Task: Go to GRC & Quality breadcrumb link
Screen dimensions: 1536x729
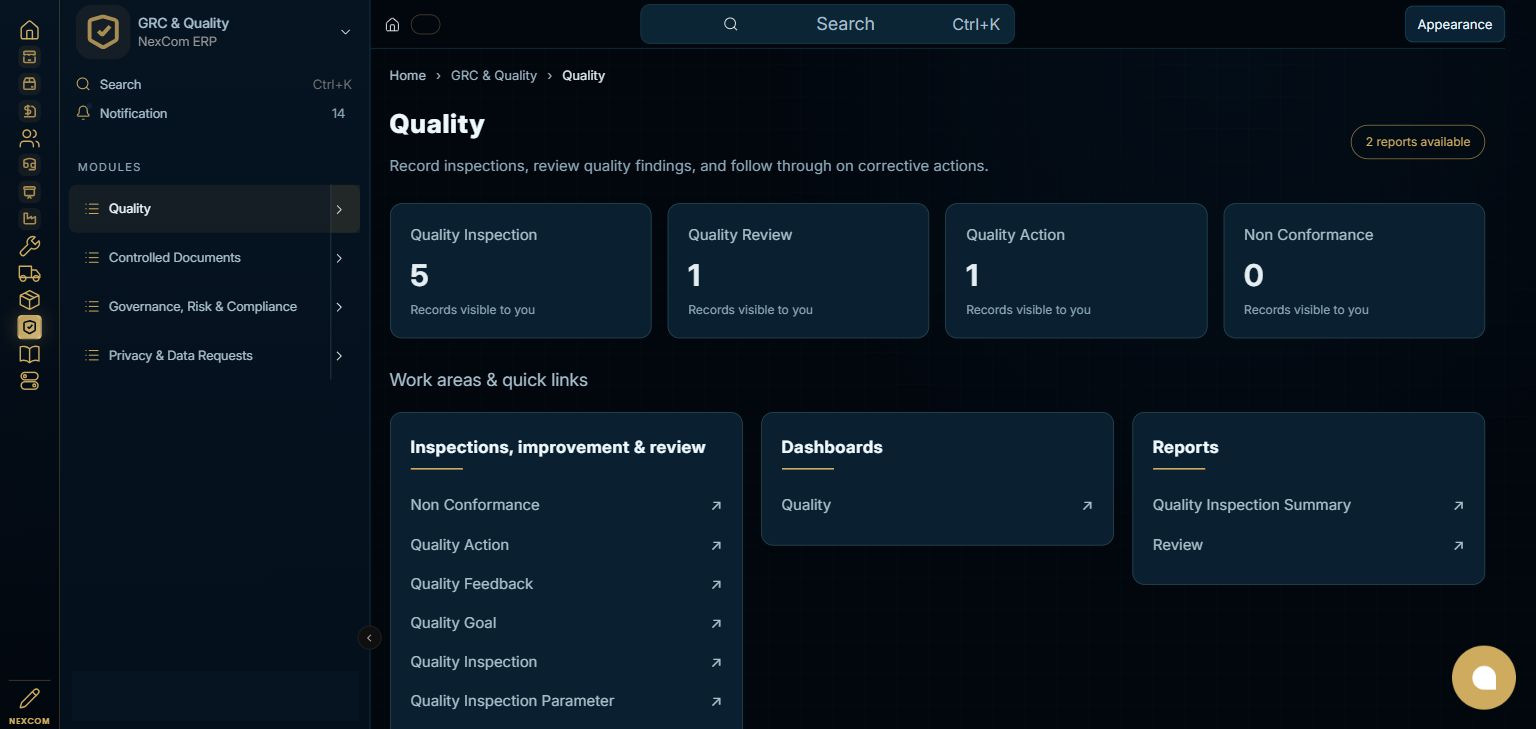Action: [494, 76]
